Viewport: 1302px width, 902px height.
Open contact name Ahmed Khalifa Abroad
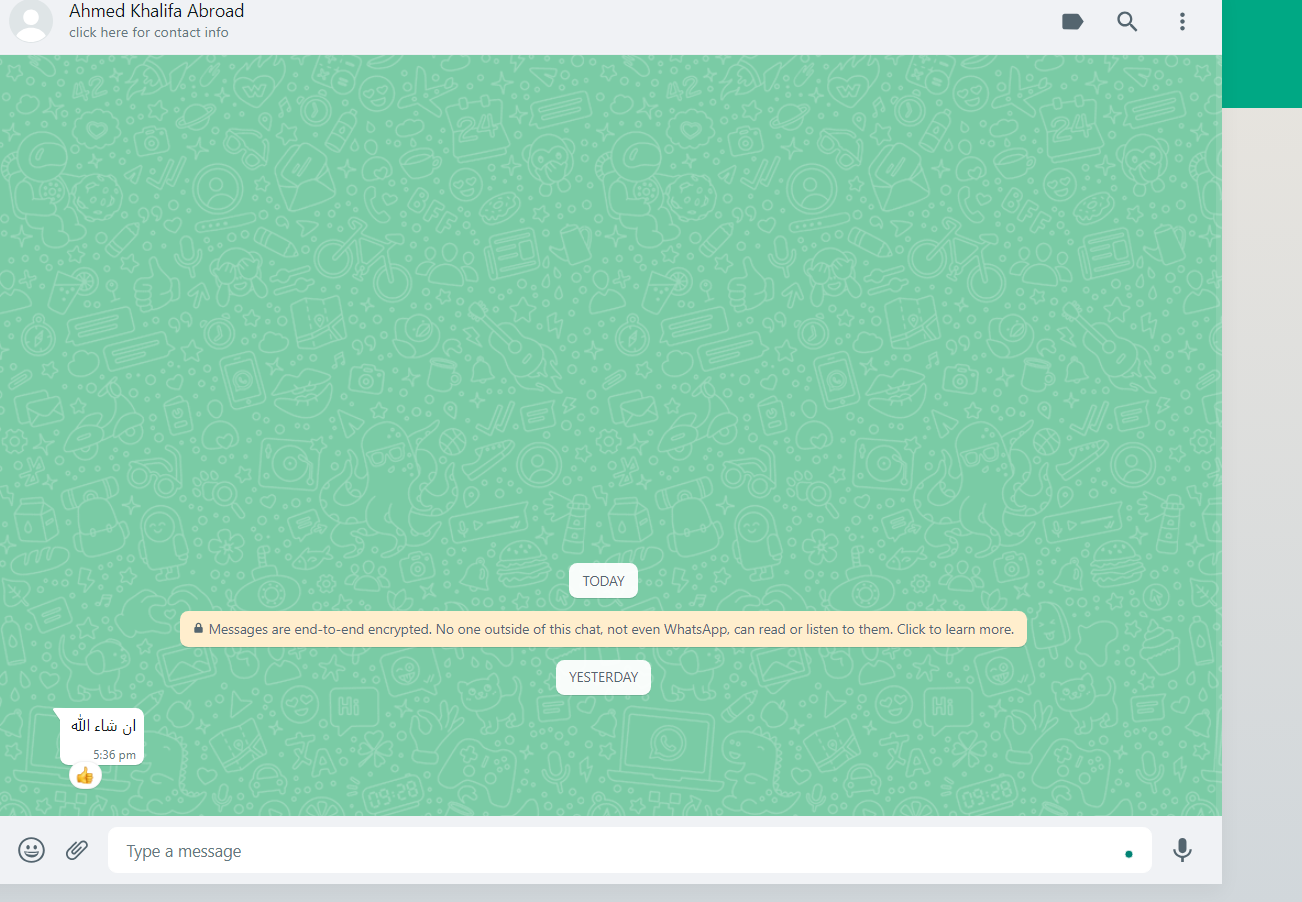pyautogui.click(x=156, y=11)
